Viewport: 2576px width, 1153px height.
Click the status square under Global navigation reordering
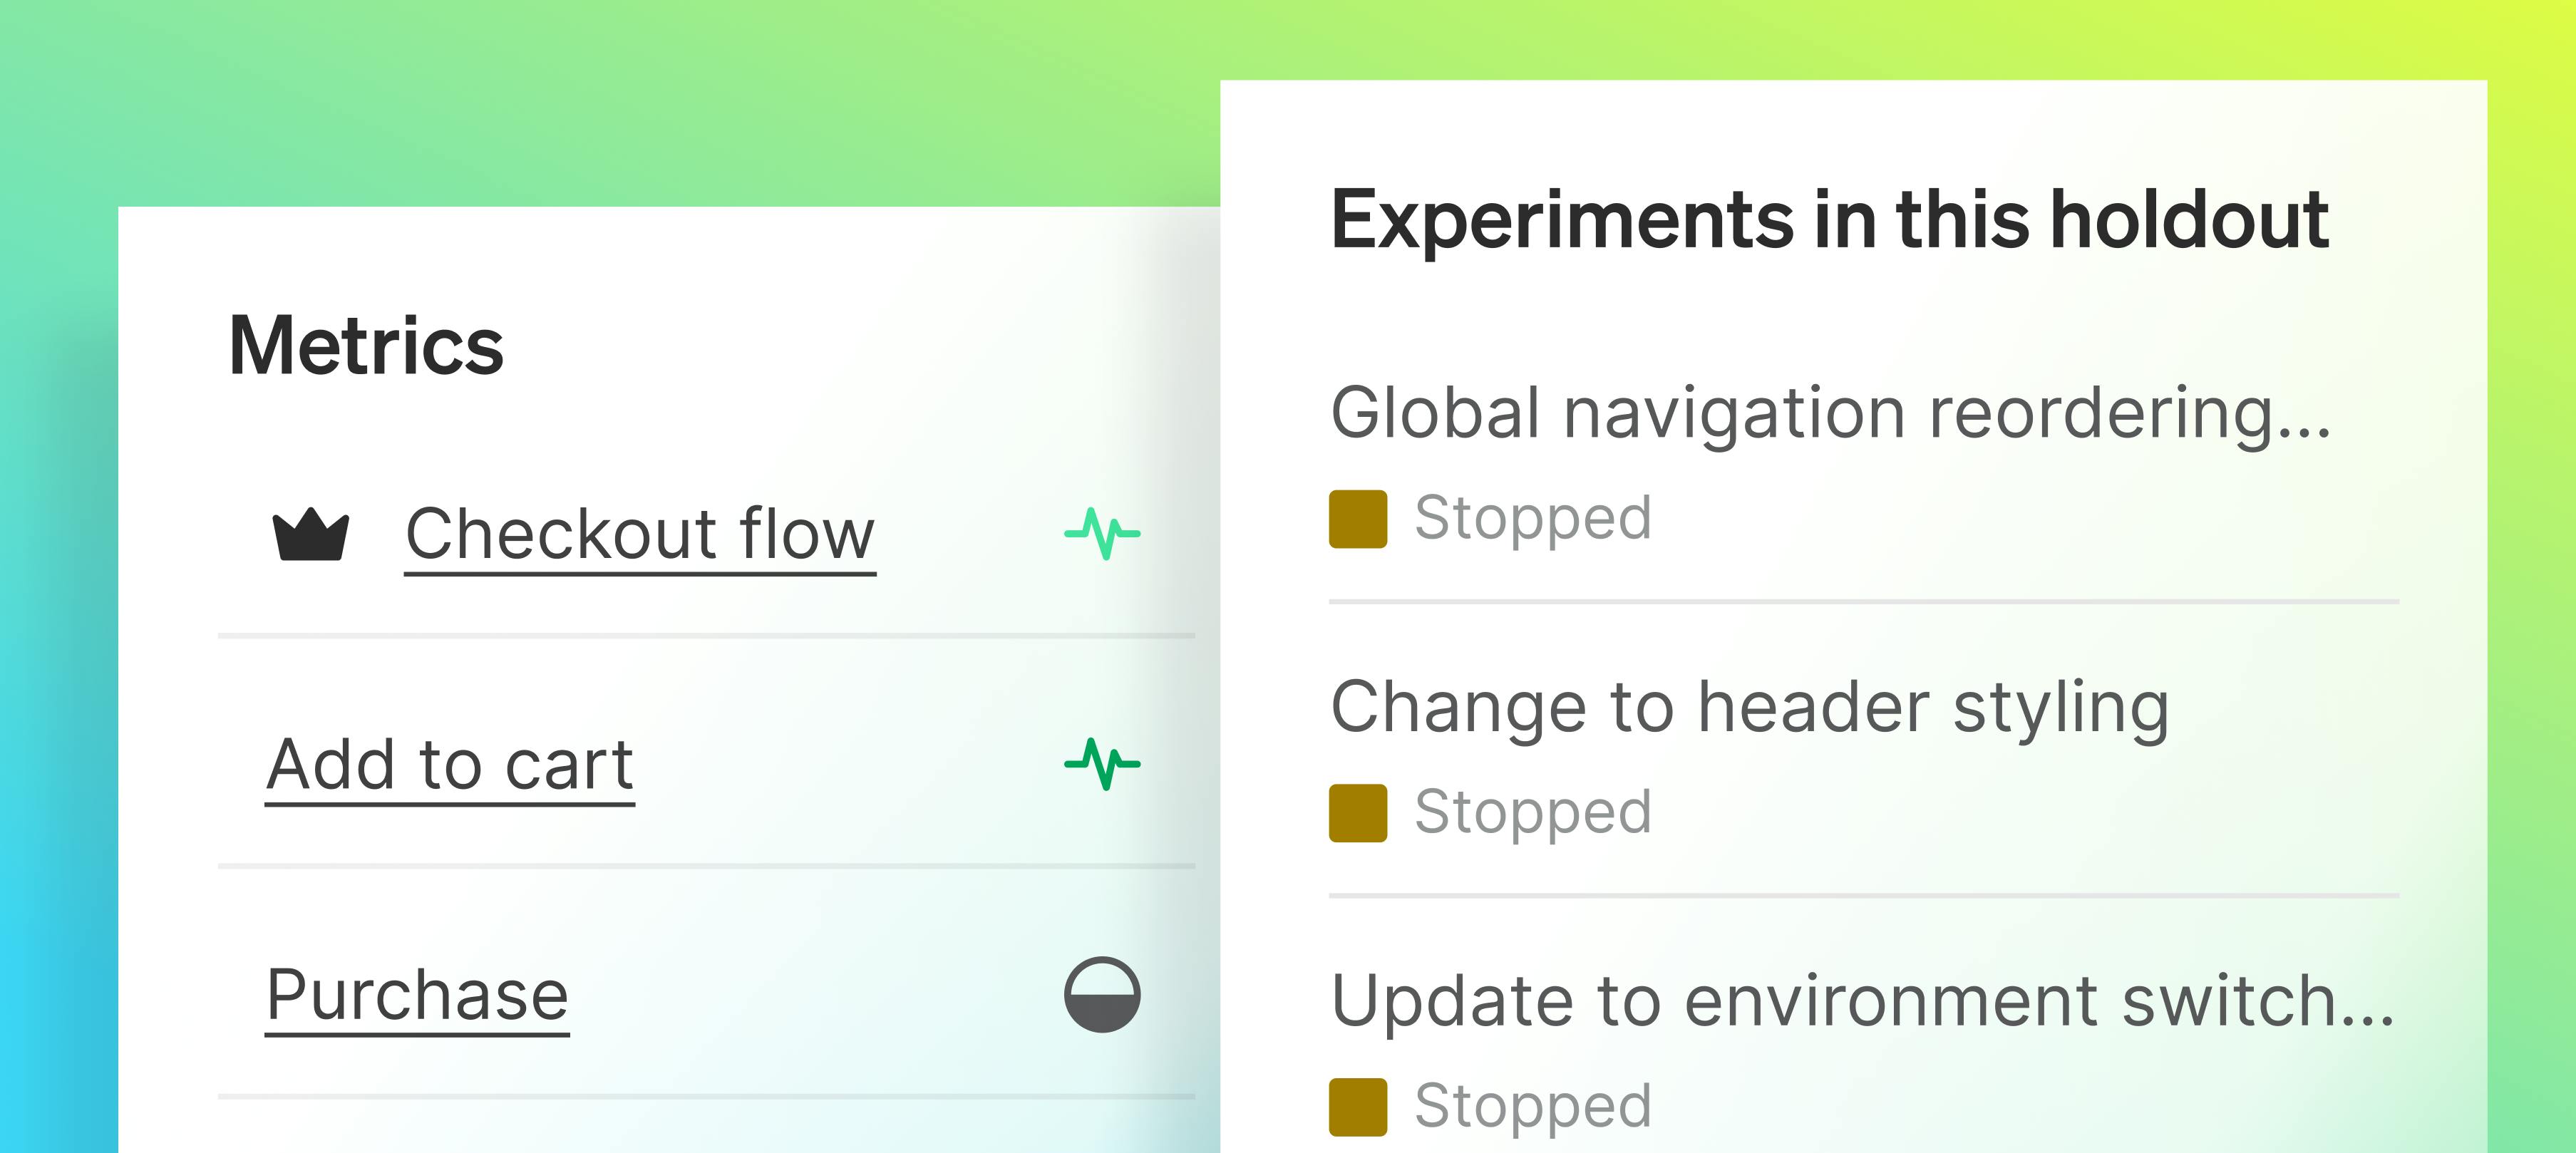click(x=1357, y=519)
